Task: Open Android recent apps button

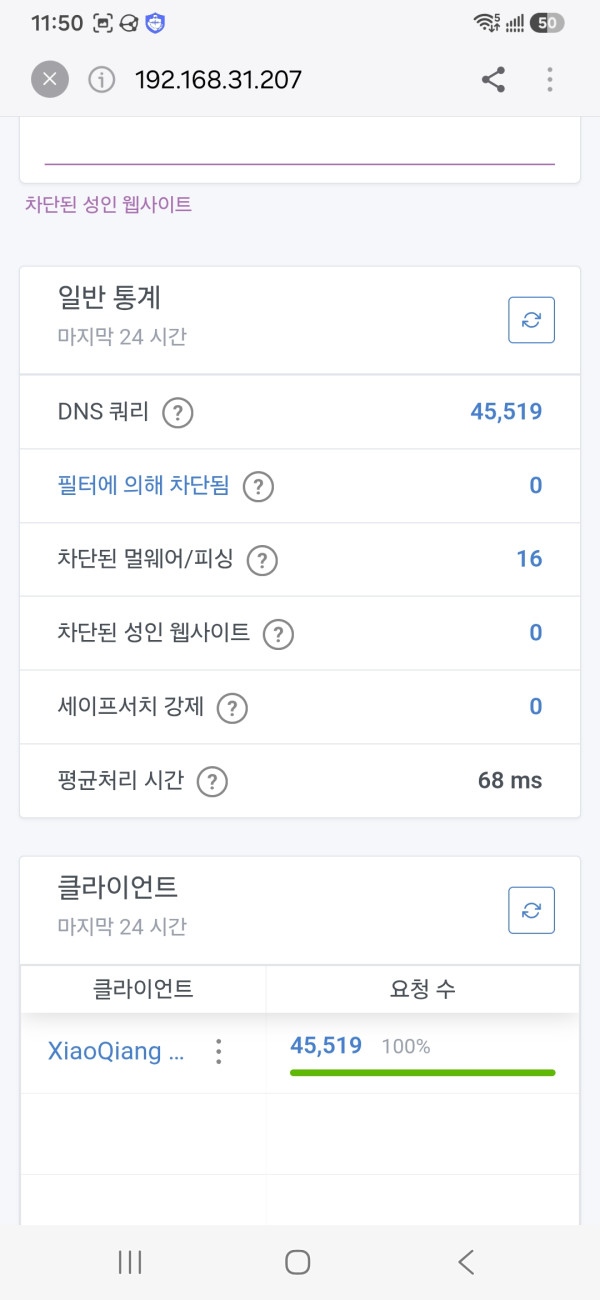Action: (130, 1262)
